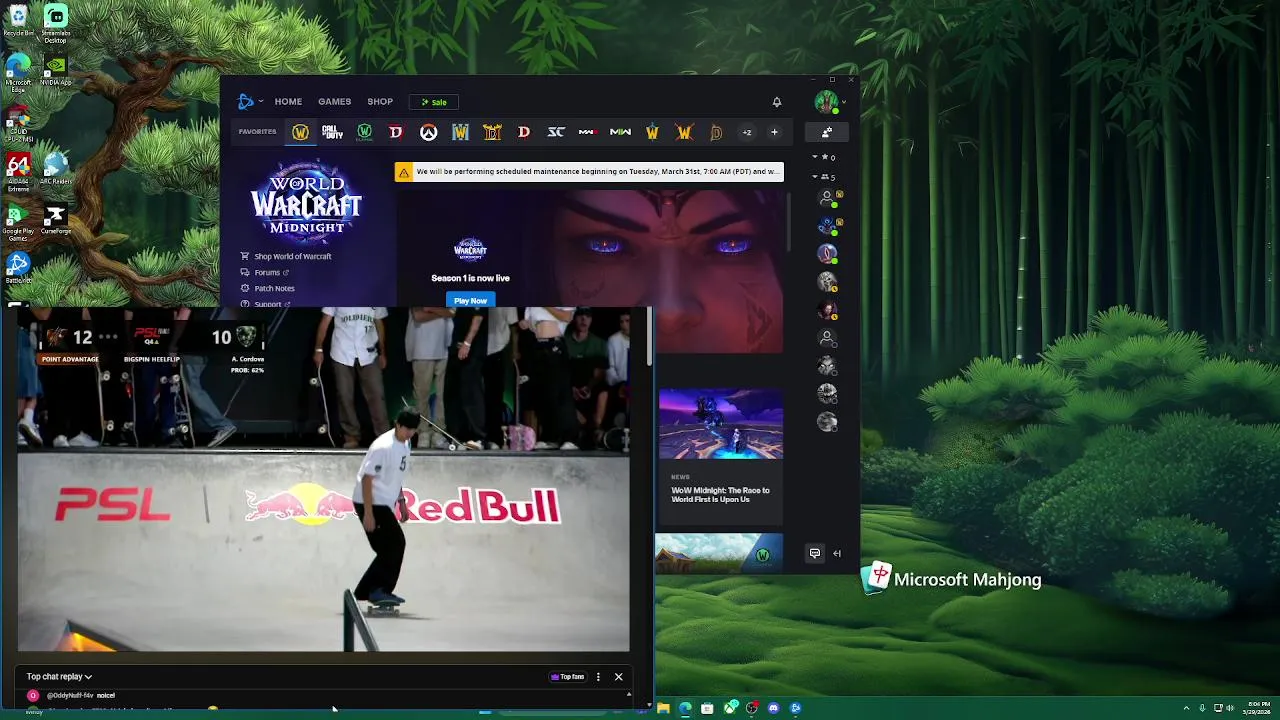This screenshot has width=1280, height=720.
Task: Open the Patch Notes link
Action: click(267, 288)
